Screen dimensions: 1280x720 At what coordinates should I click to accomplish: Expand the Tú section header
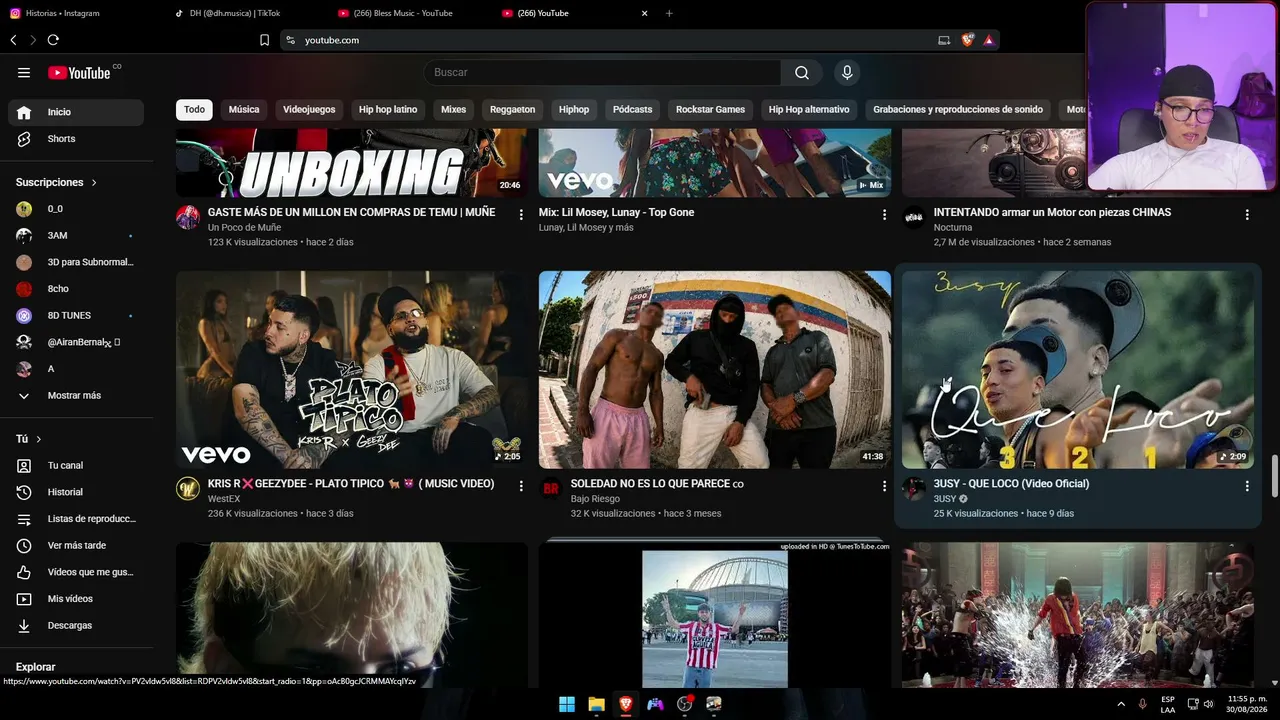coord(29,439)
